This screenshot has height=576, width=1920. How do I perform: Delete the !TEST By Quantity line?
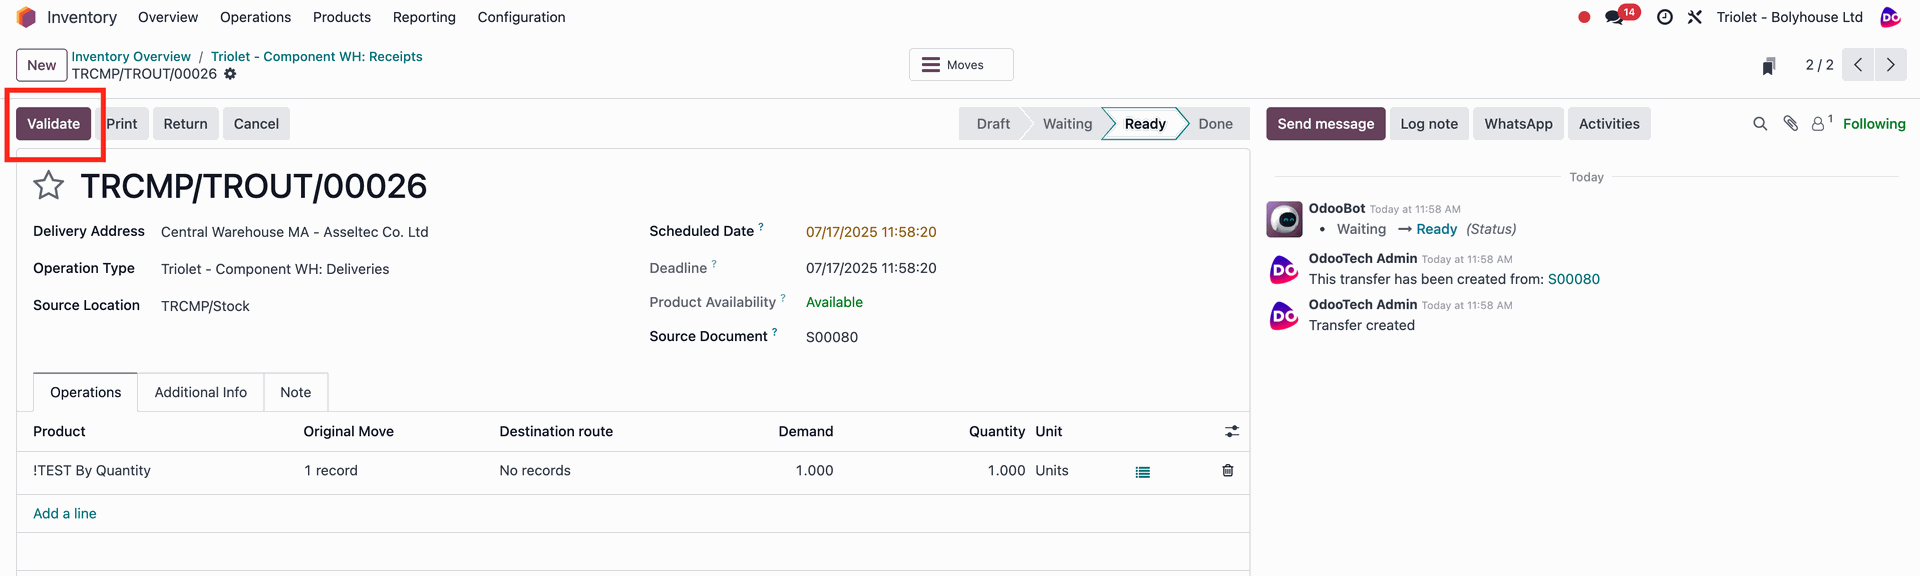[x=1228, y=470]
